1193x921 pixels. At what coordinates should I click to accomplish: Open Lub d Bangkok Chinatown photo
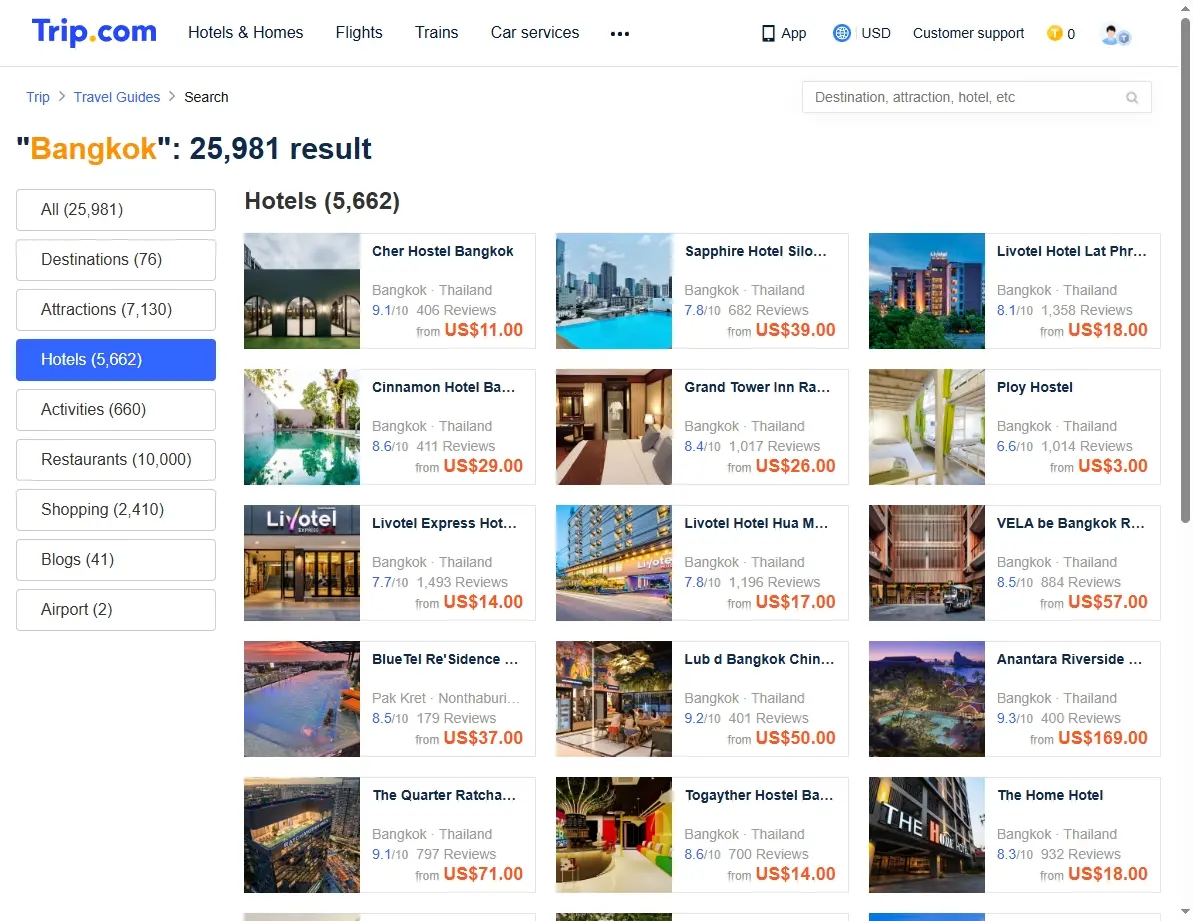pyautogui.click(x=614, y=700)
